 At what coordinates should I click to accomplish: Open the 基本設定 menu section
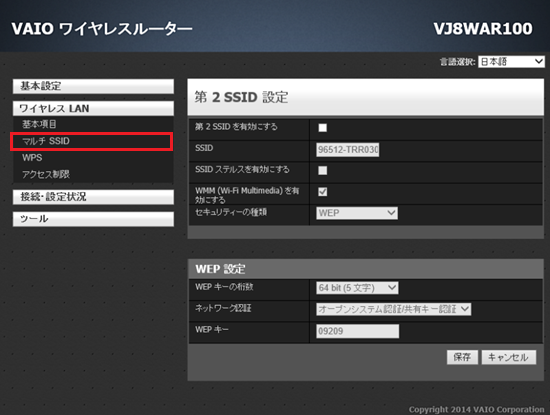point(93,86)
